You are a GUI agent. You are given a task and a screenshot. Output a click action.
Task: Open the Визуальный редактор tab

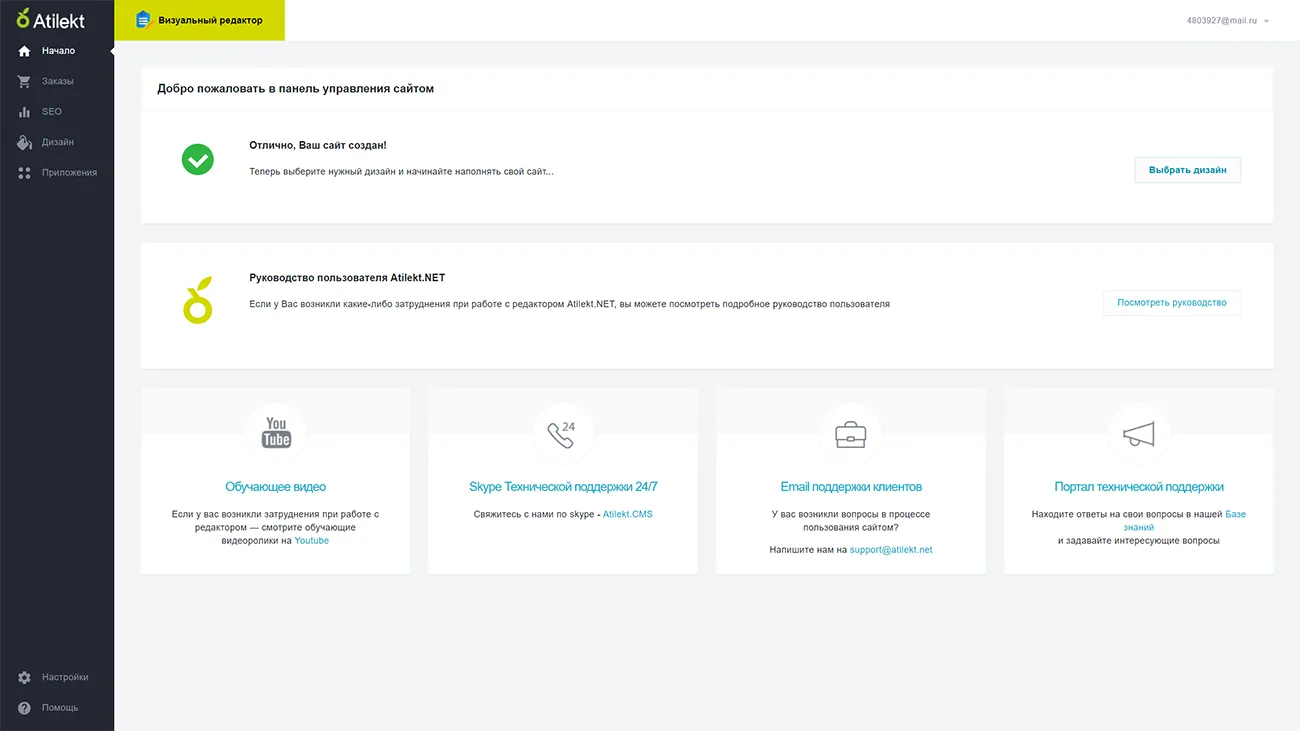(200, 20)
